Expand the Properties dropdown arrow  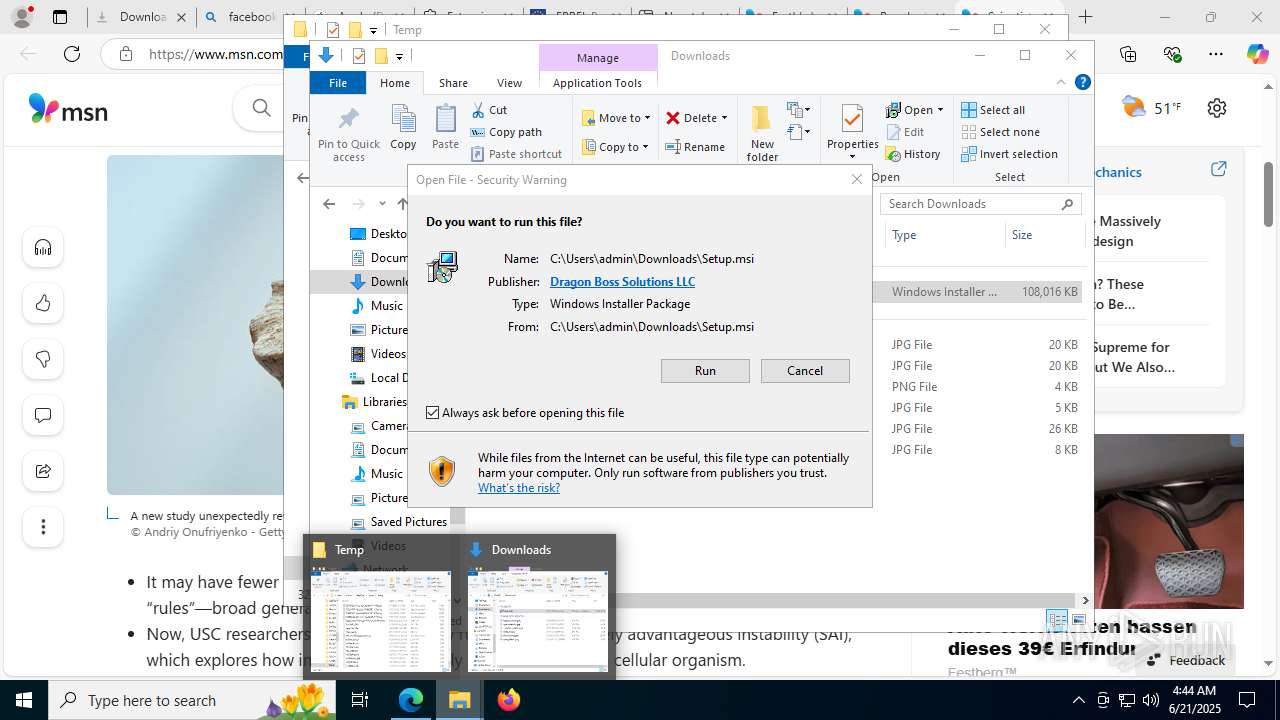pos(852,157)
